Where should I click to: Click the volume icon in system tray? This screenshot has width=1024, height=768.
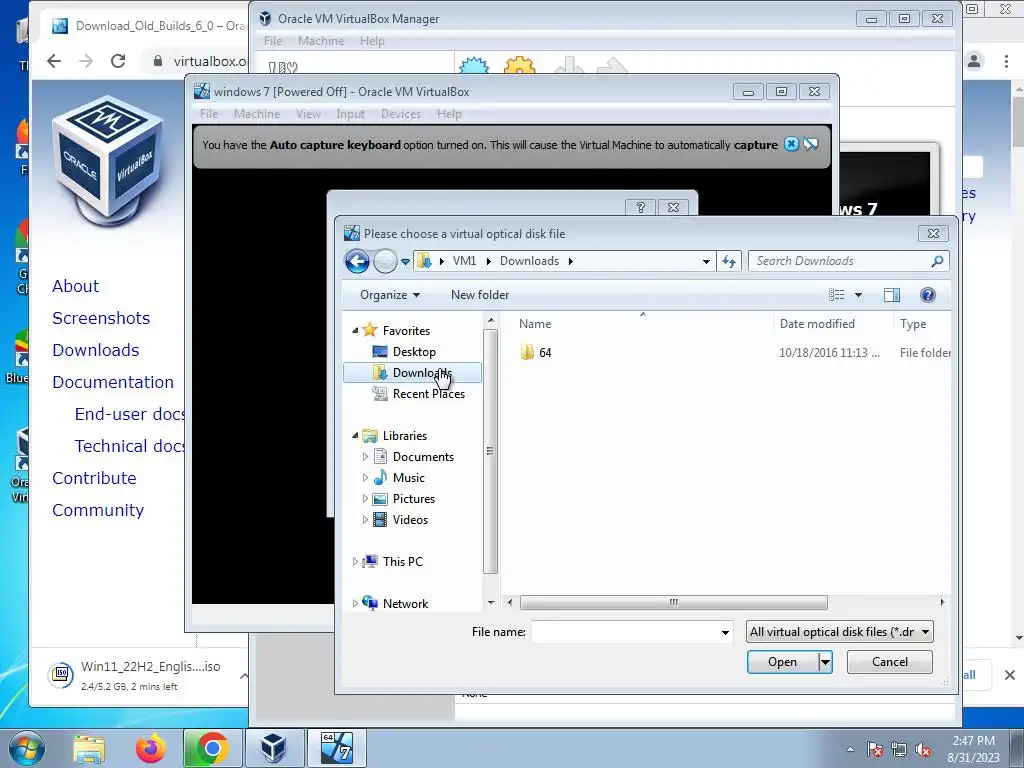[923, 750]
